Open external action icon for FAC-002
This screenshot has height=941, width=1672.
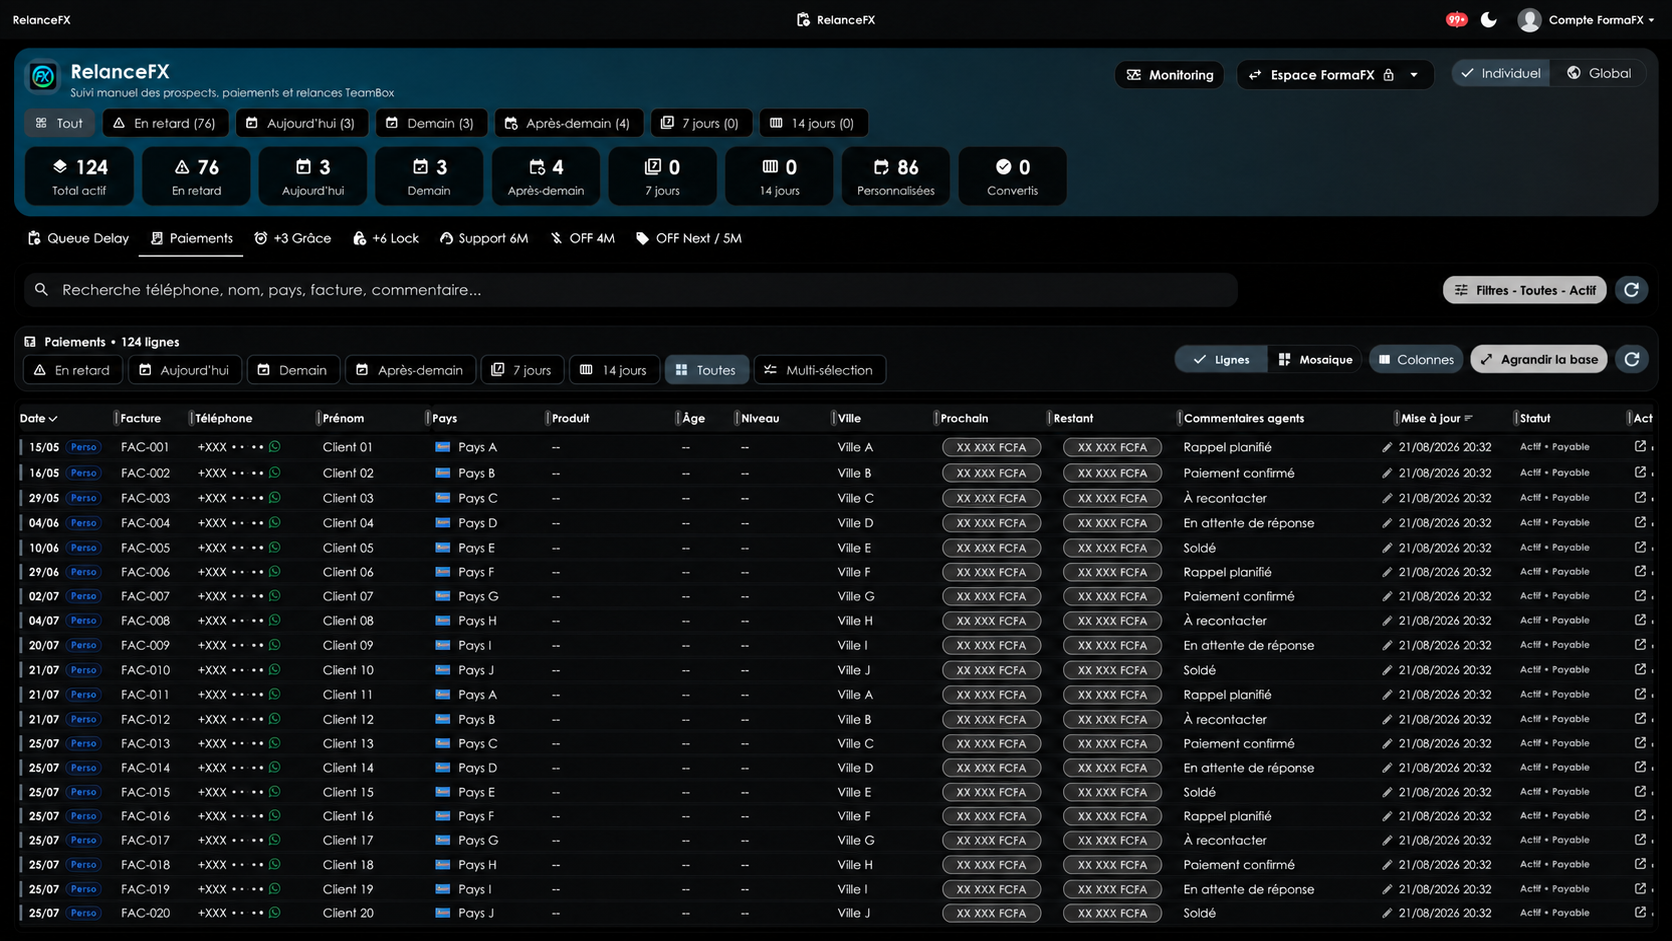click(1640, 472)
